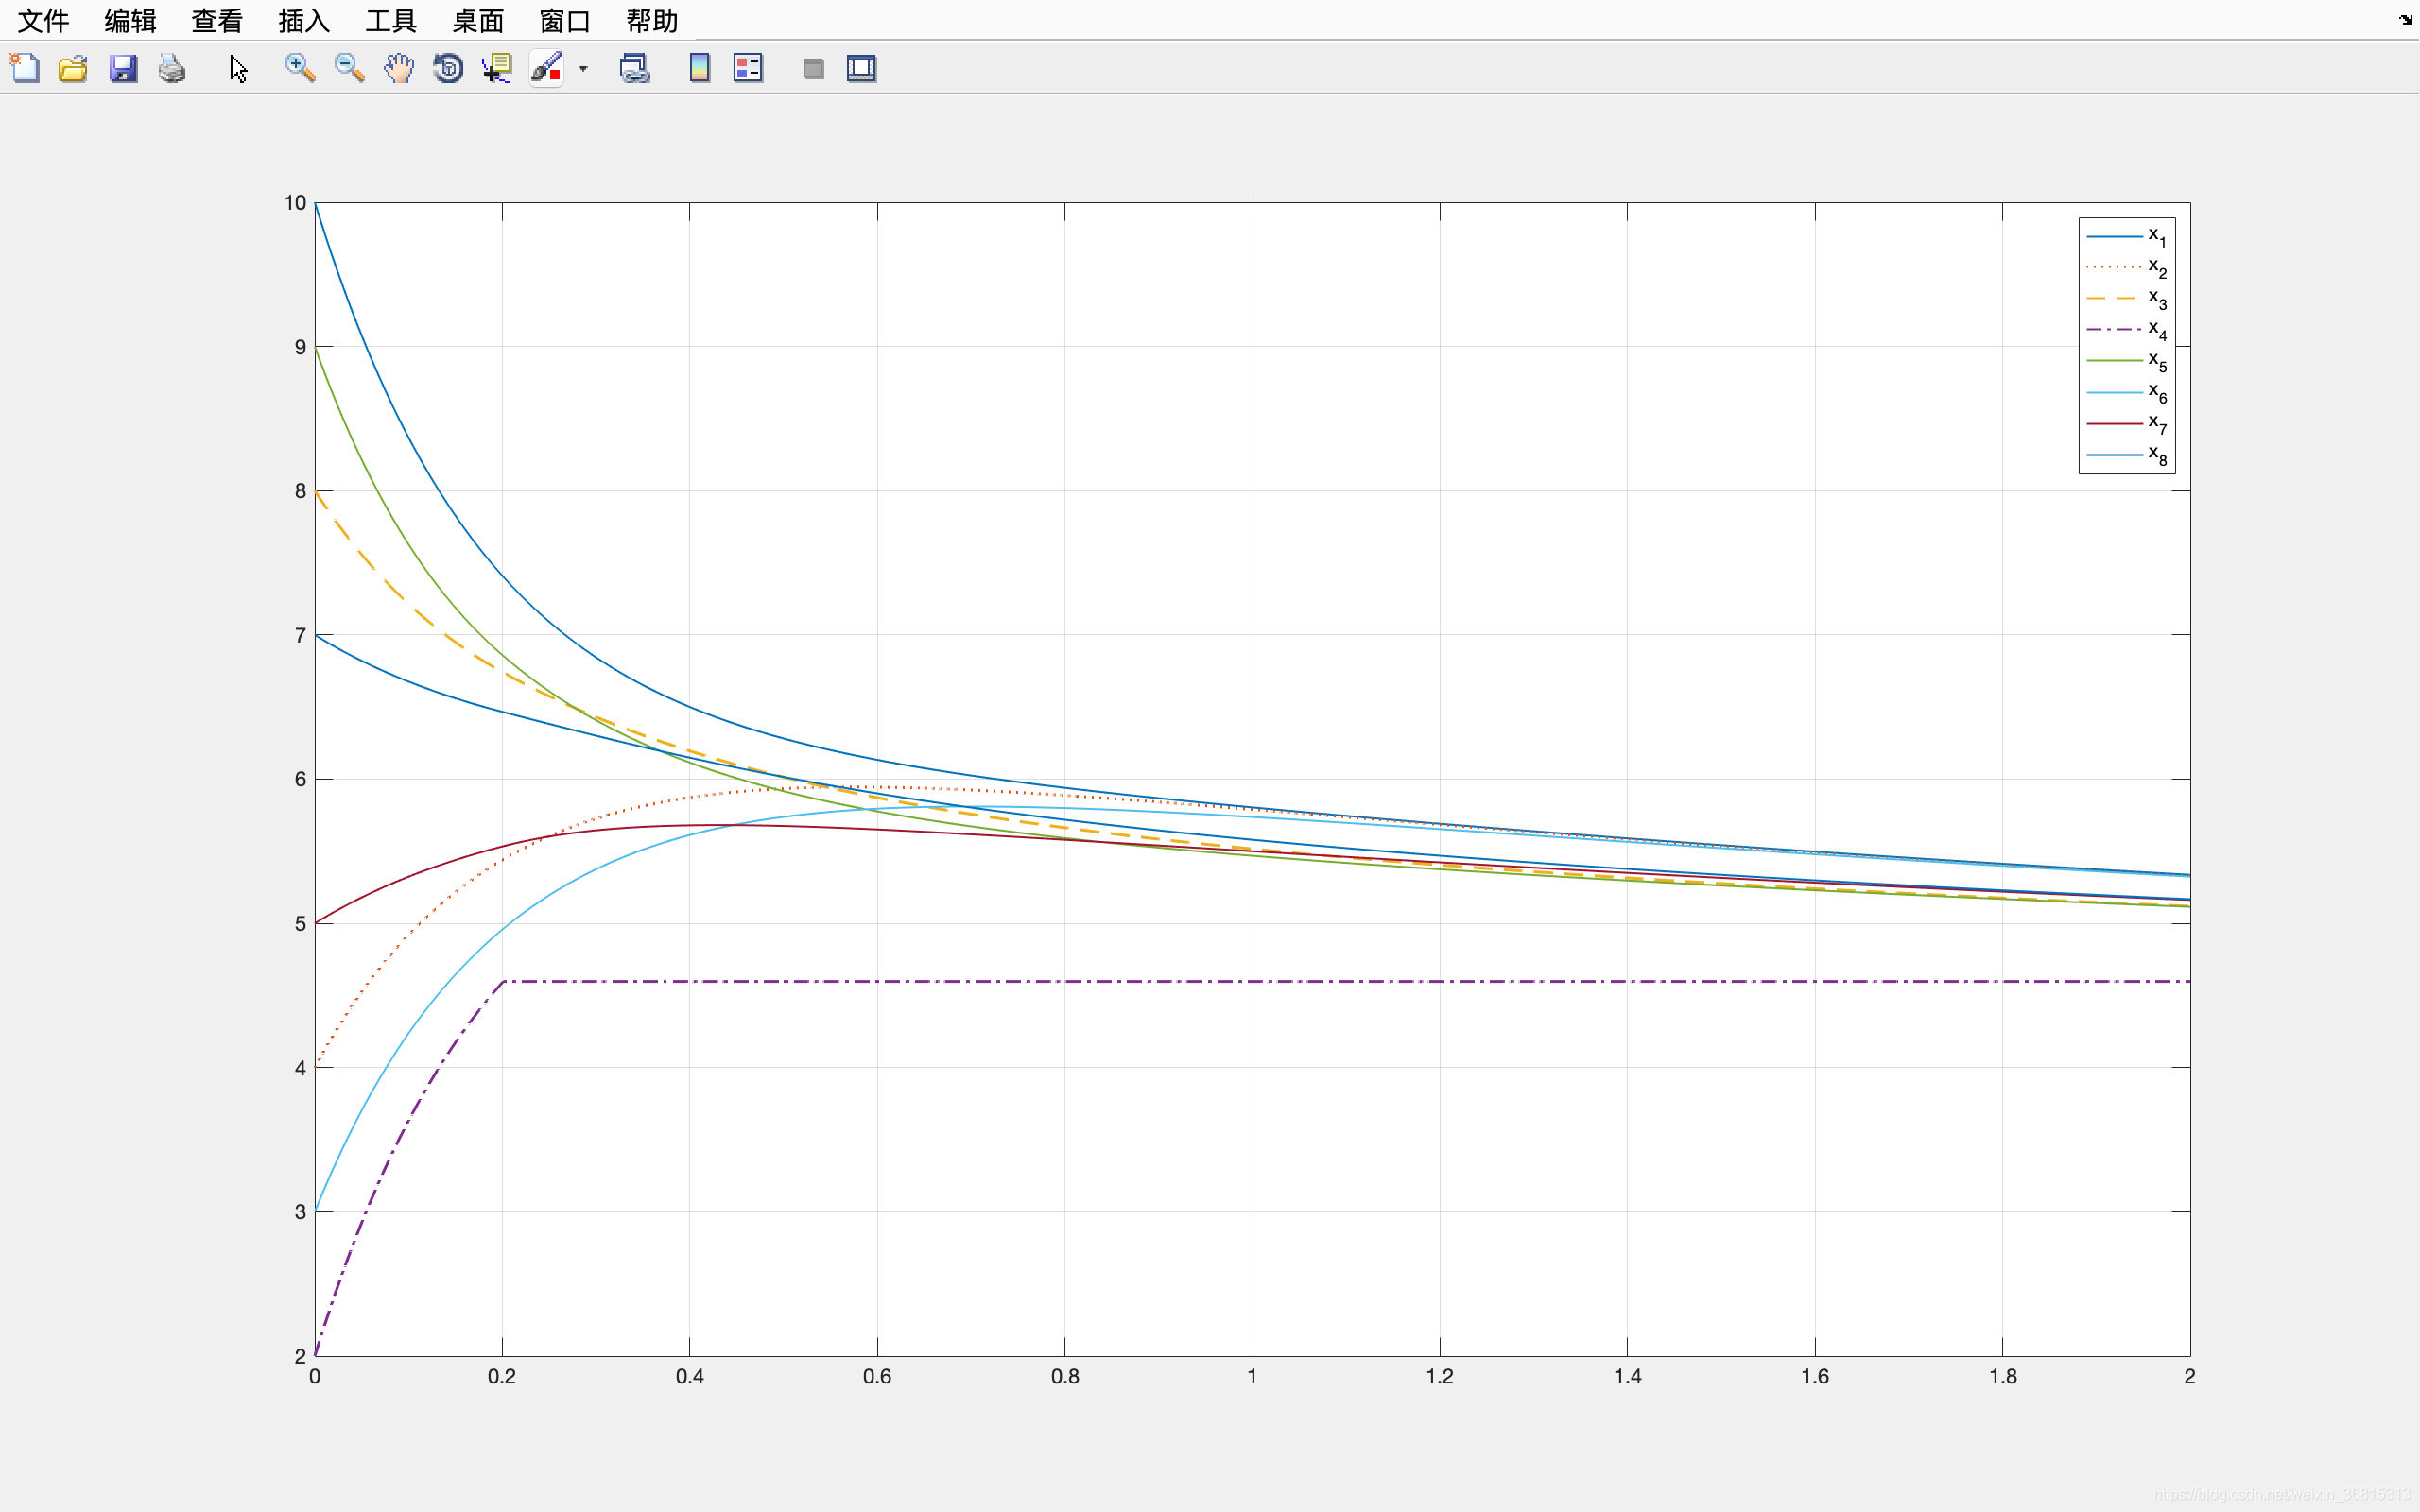Toggle the Brush data tool
Screen dimensions: 2420x1512
(x=546, y=68)
